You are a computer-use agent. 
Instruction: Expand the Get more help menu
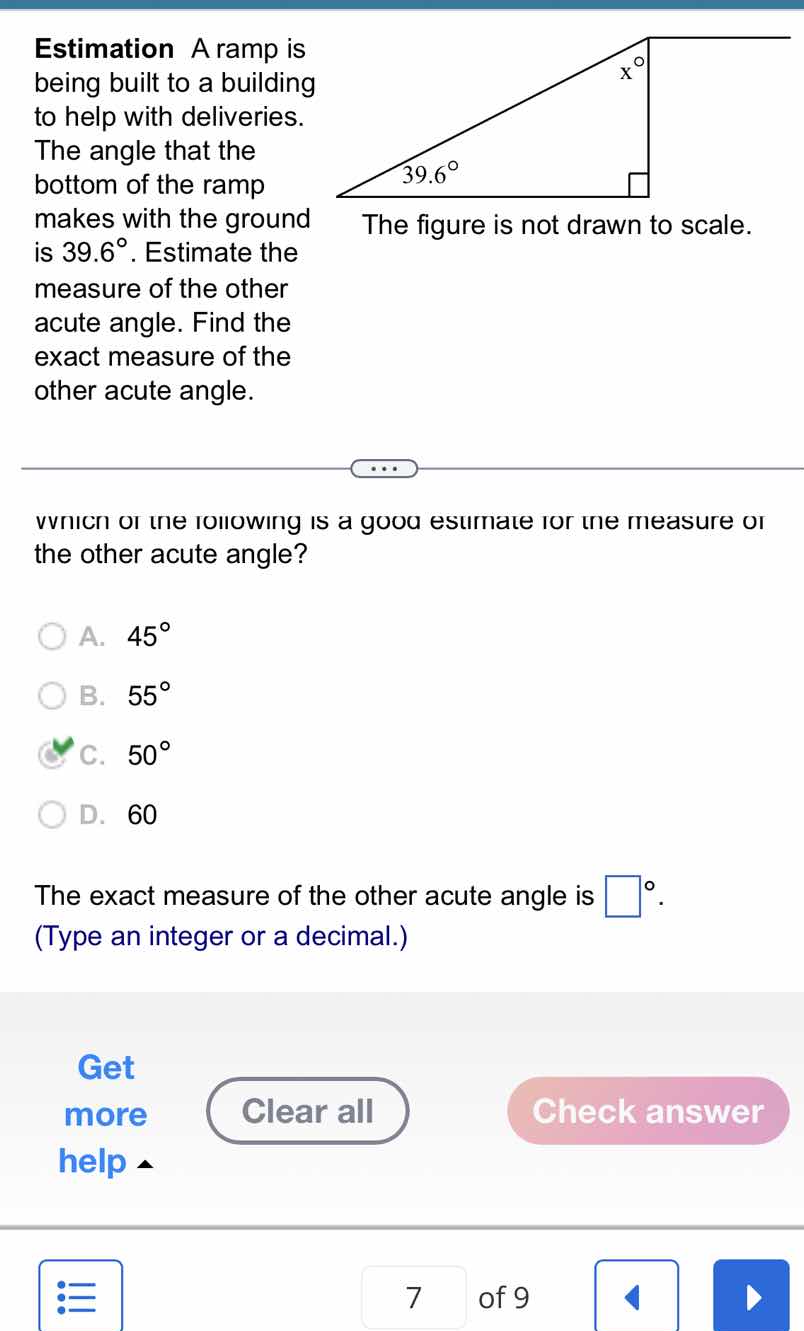(x=105, y=1114)
